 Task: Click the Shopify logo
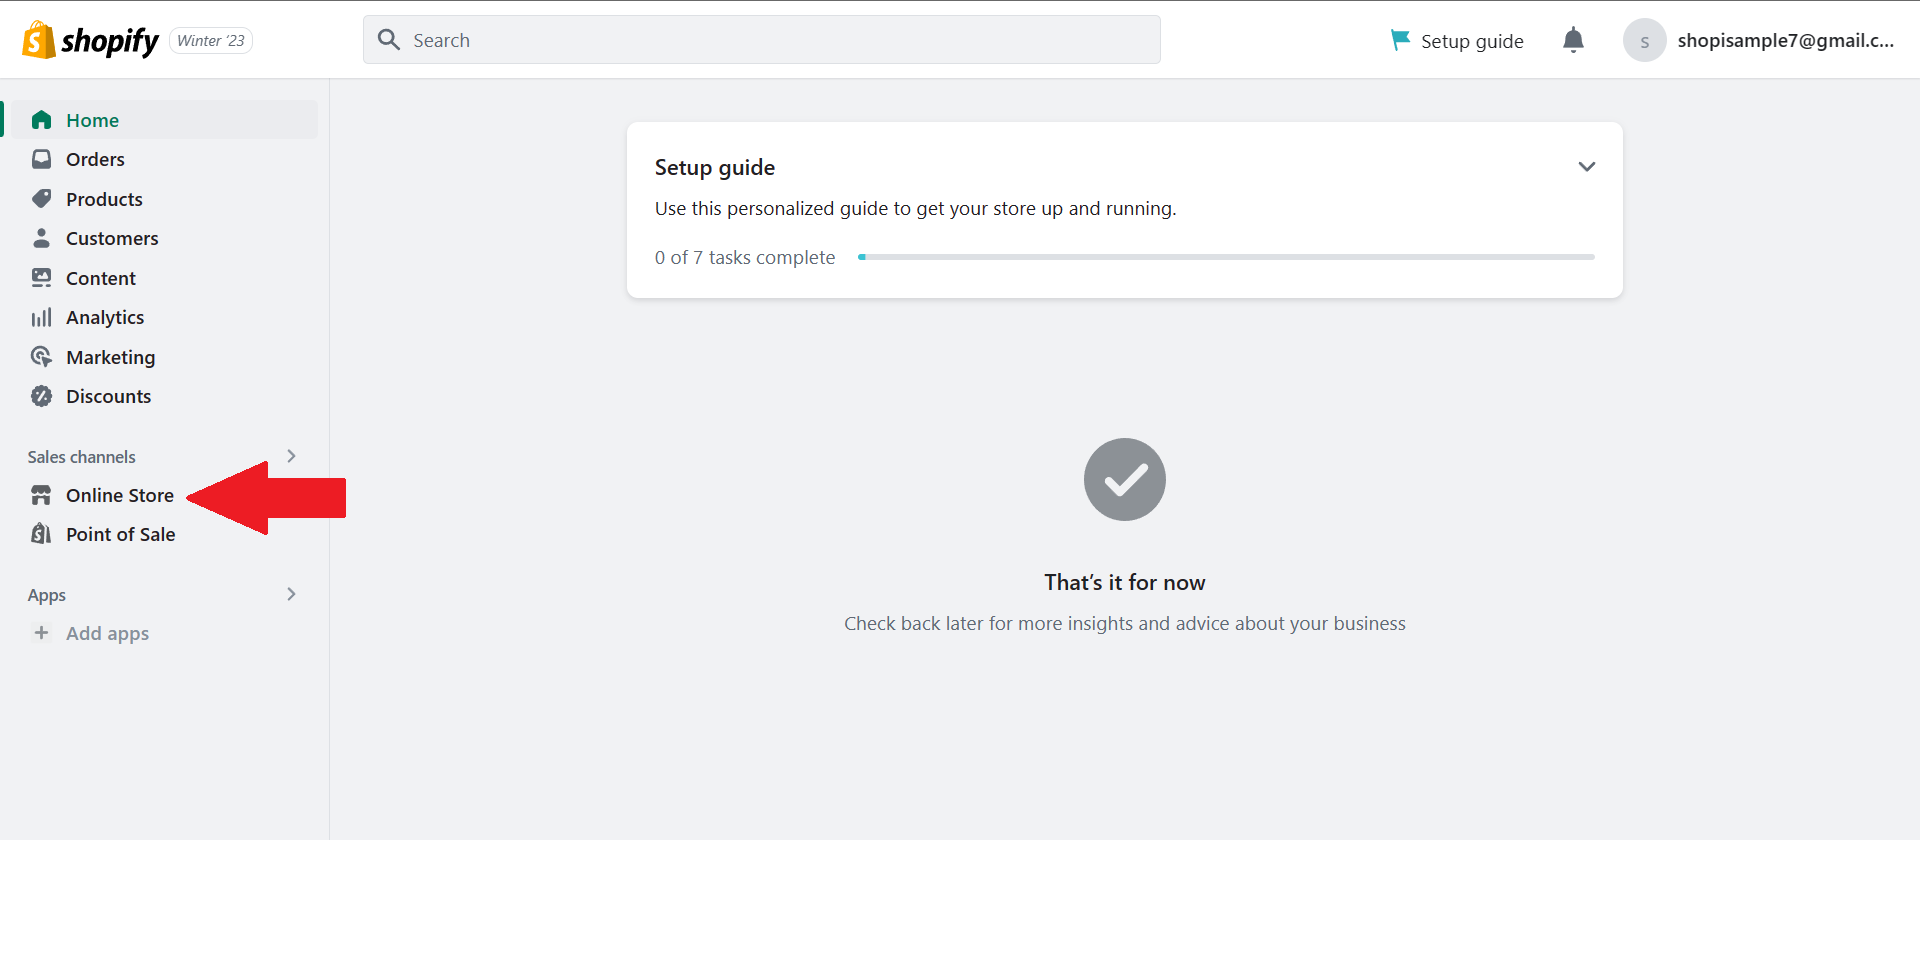90,40
